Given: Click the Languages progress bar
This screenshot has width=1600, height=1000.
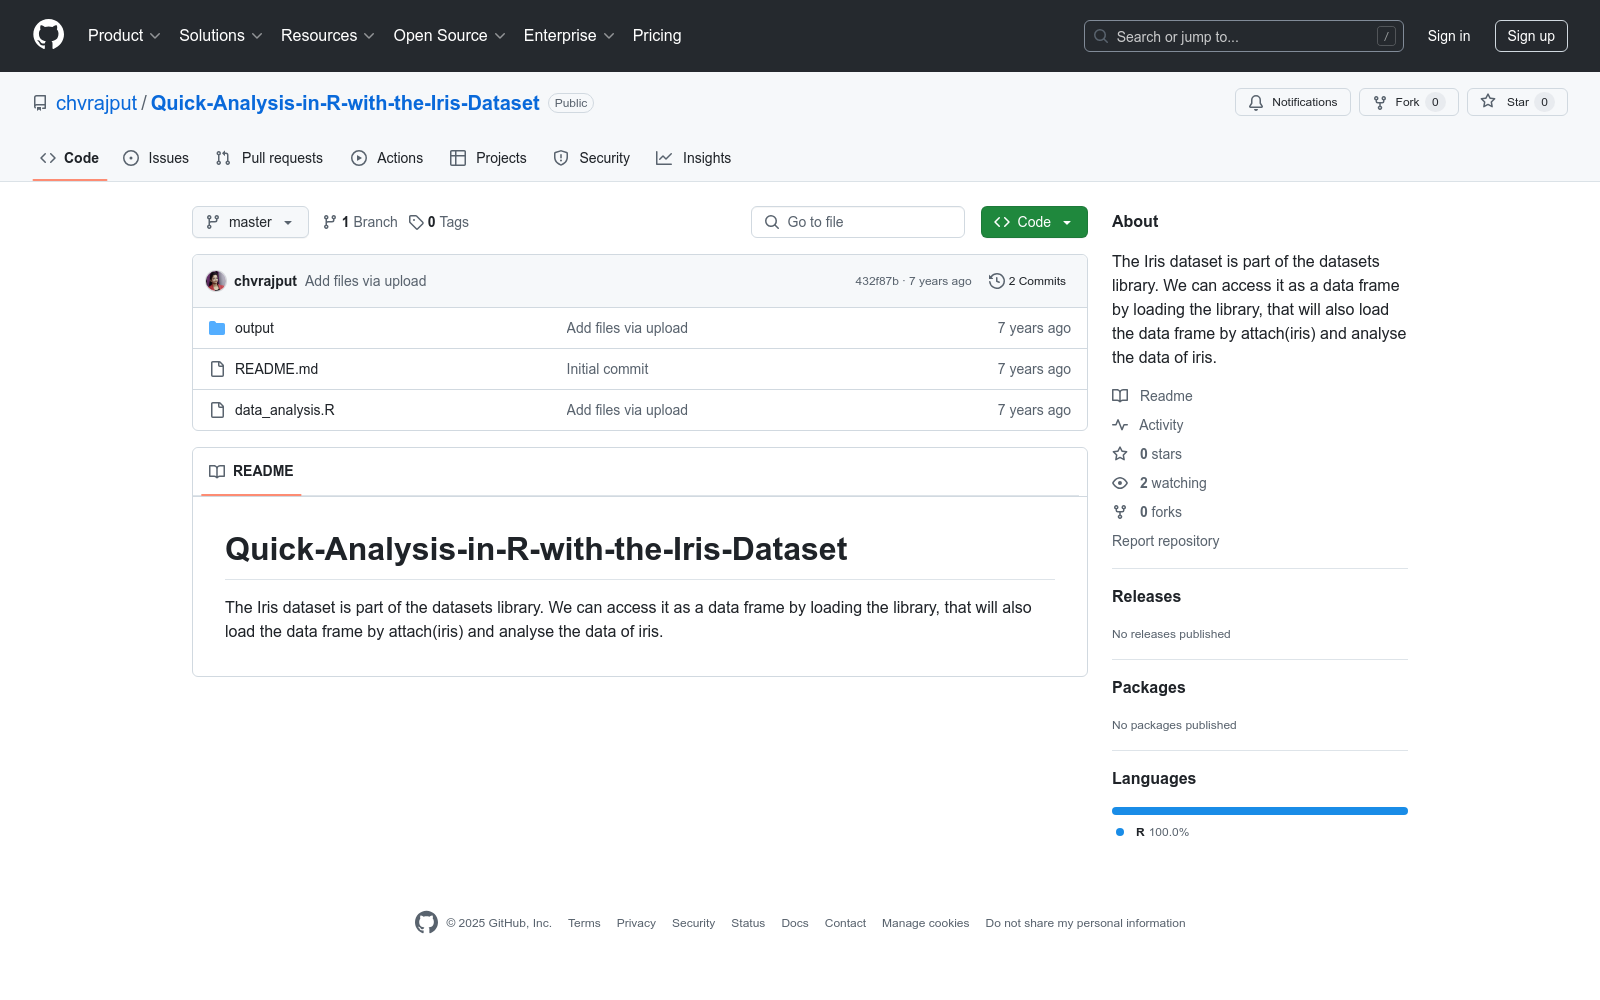Looking at the screenshot, I should (x=1260, y=811).
